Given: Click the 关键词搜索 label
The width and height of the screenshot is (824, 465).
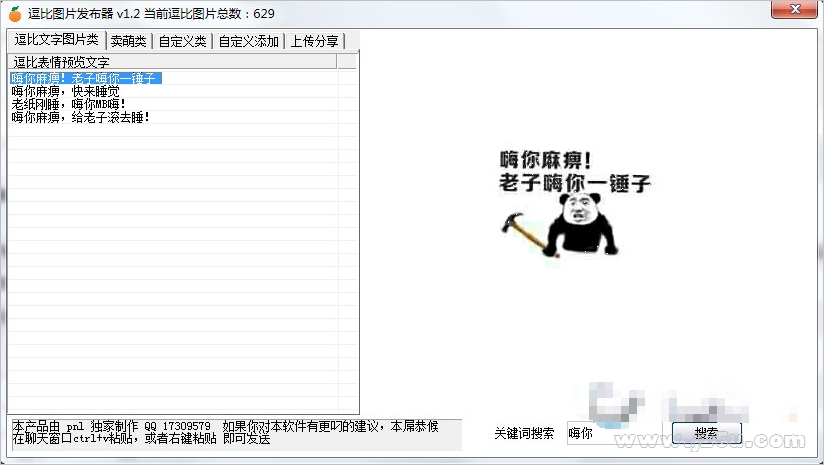Looking at the screenshot, I should (524, 433).
